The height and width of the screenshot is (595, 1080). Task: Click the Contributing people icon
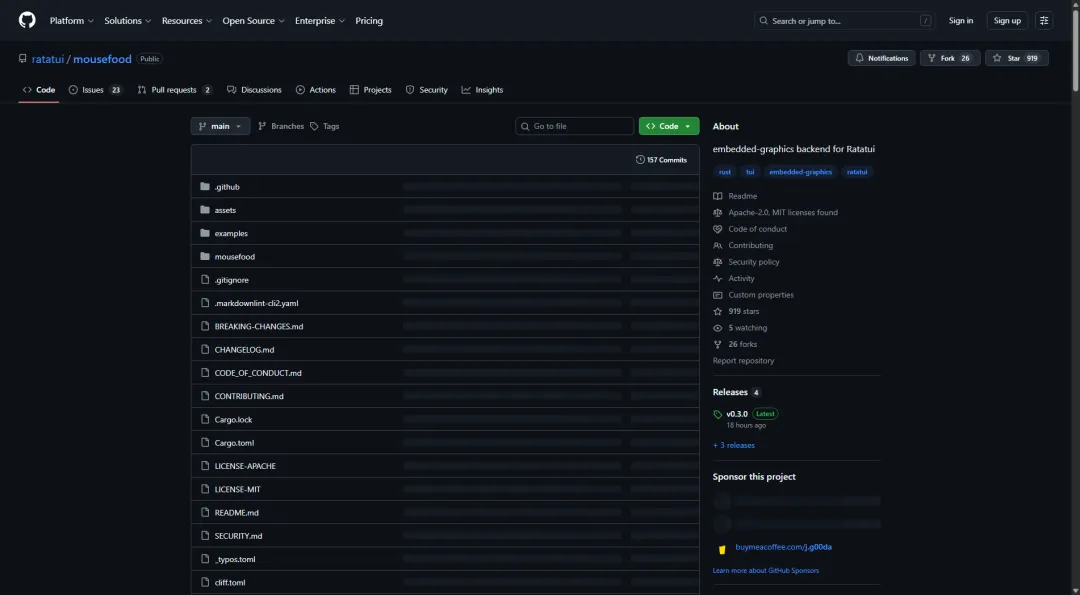click(718, 246)
